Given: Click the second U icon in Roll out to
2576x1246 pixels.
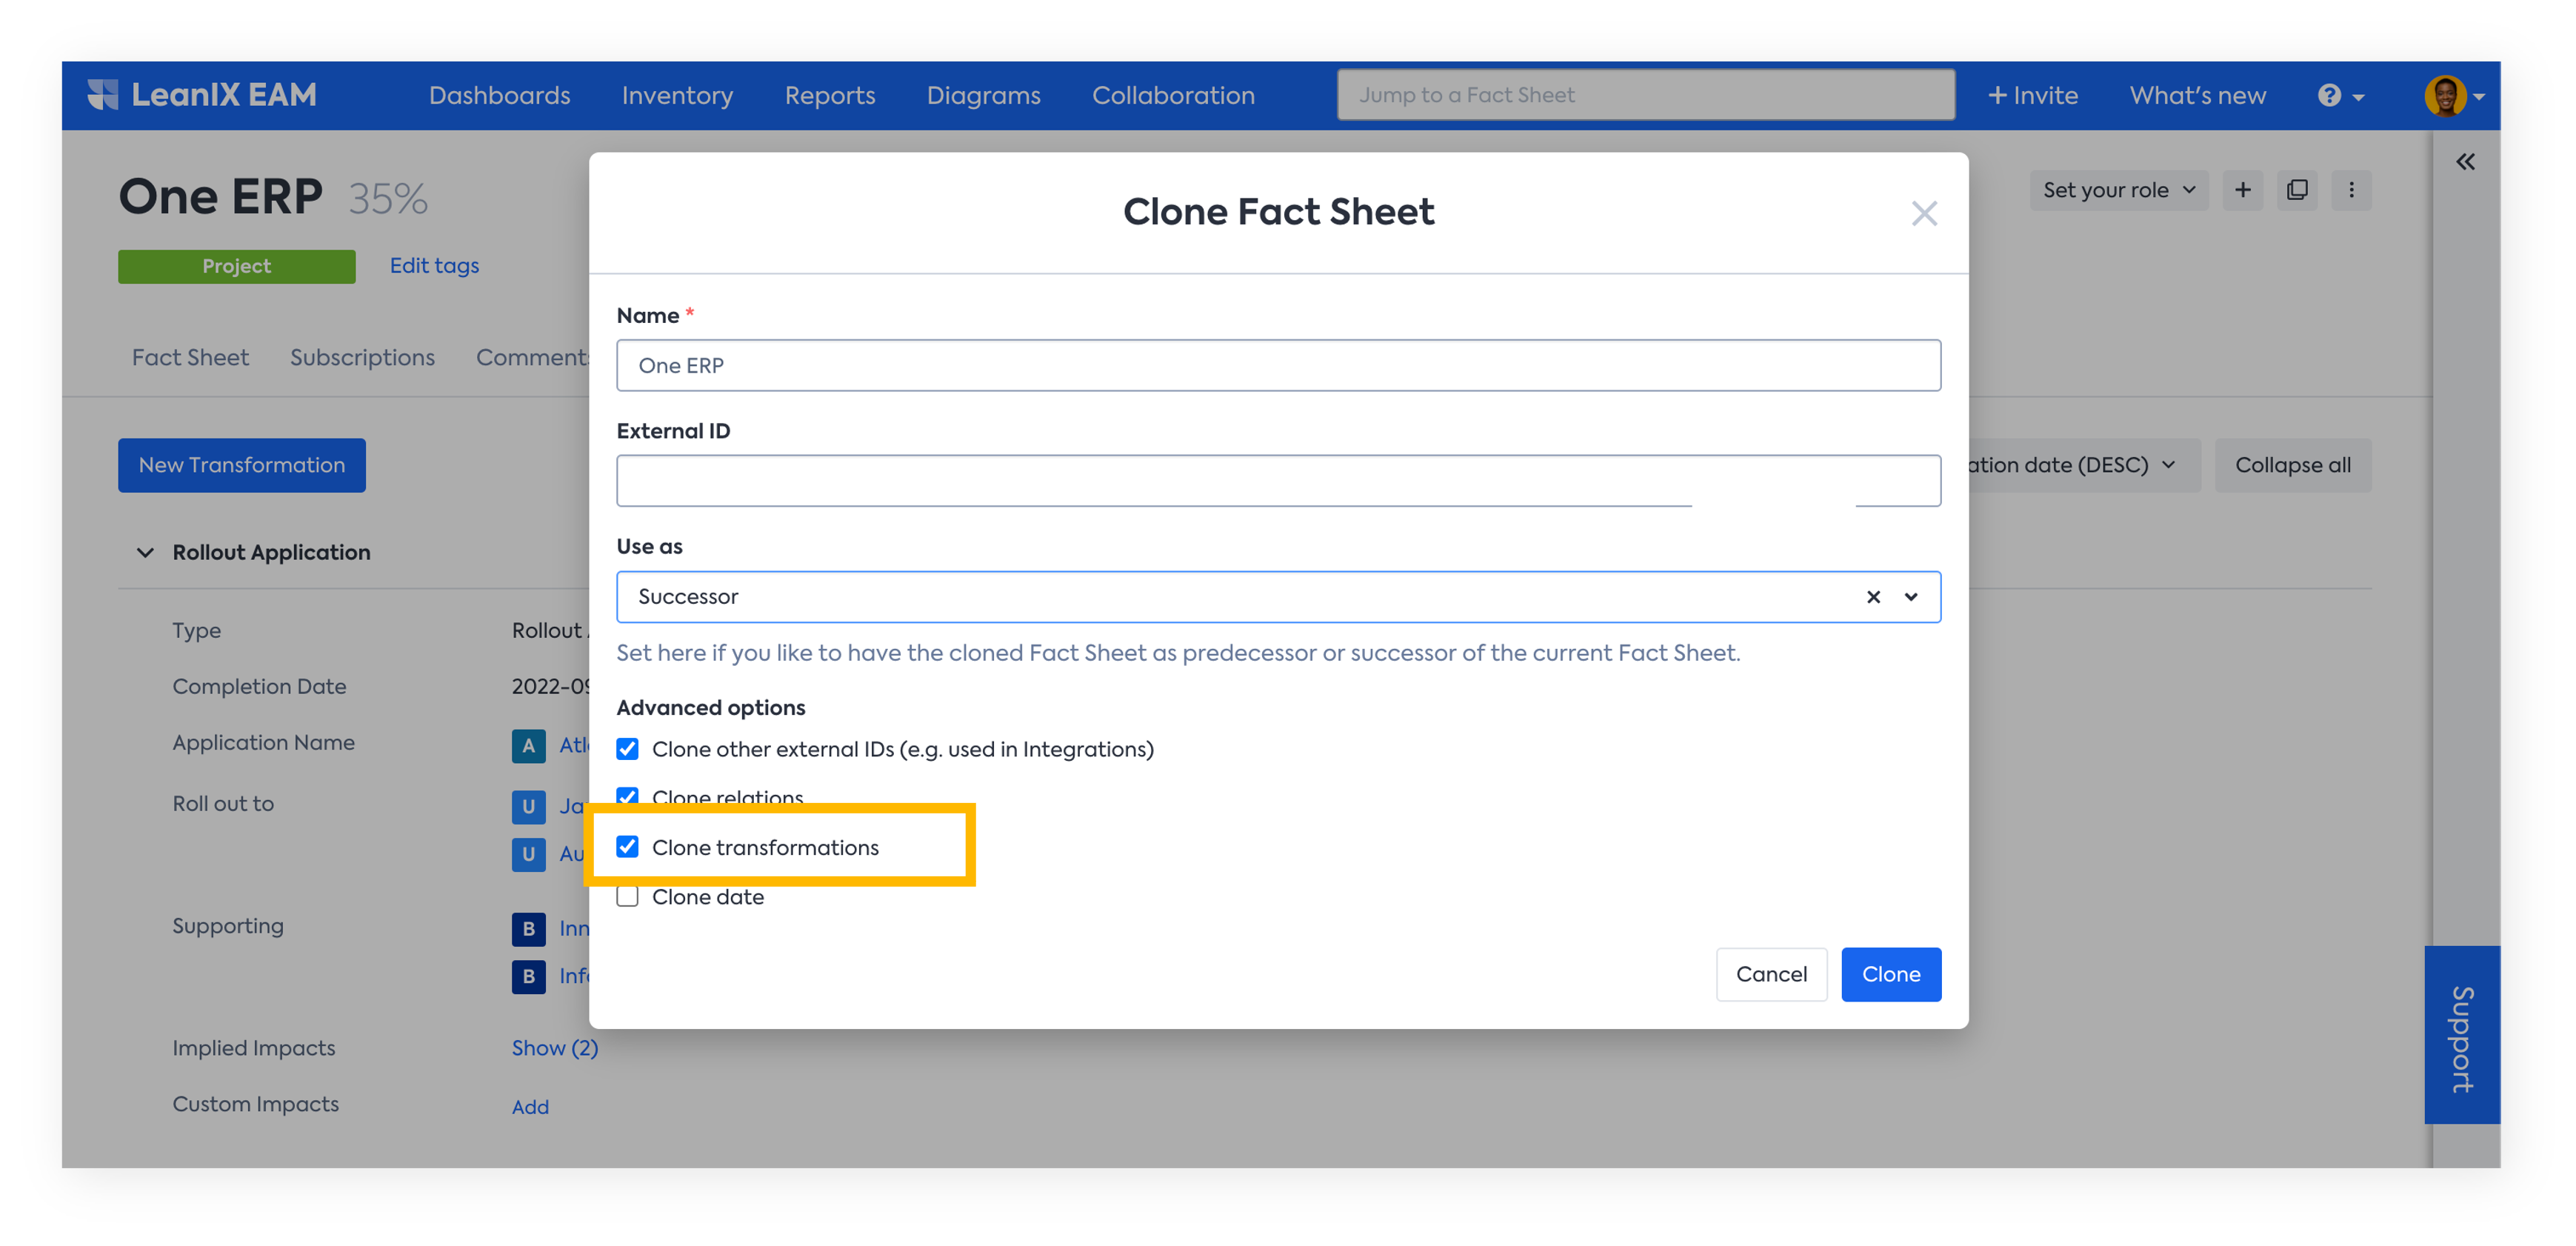Looking at the screenshot, I should (528, 854).
